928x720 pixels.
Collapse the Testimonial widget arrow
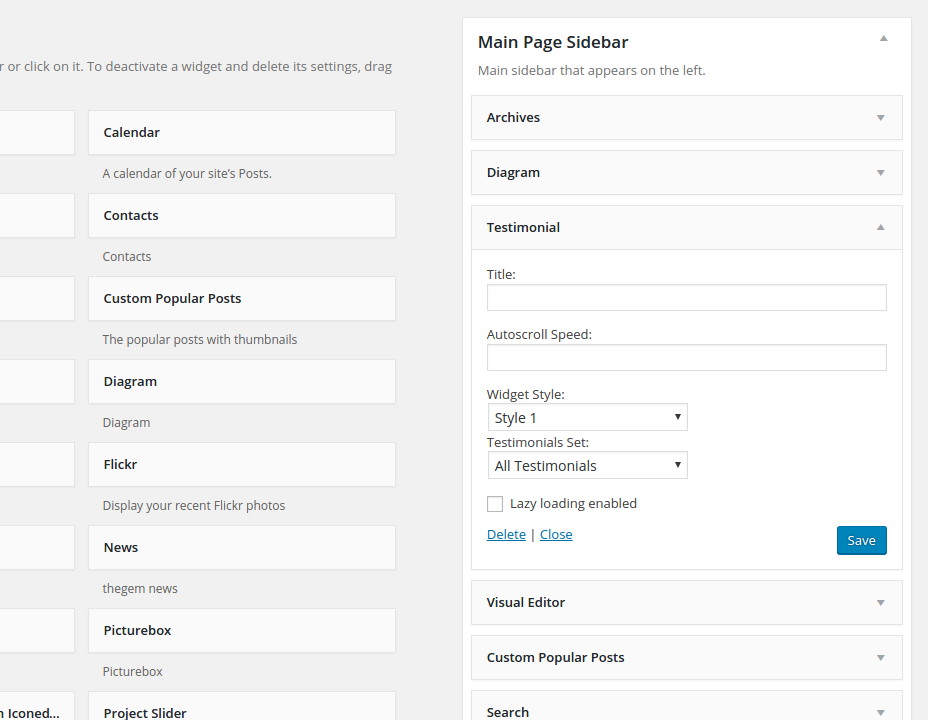pyautogui.click(x=880, y=228)
